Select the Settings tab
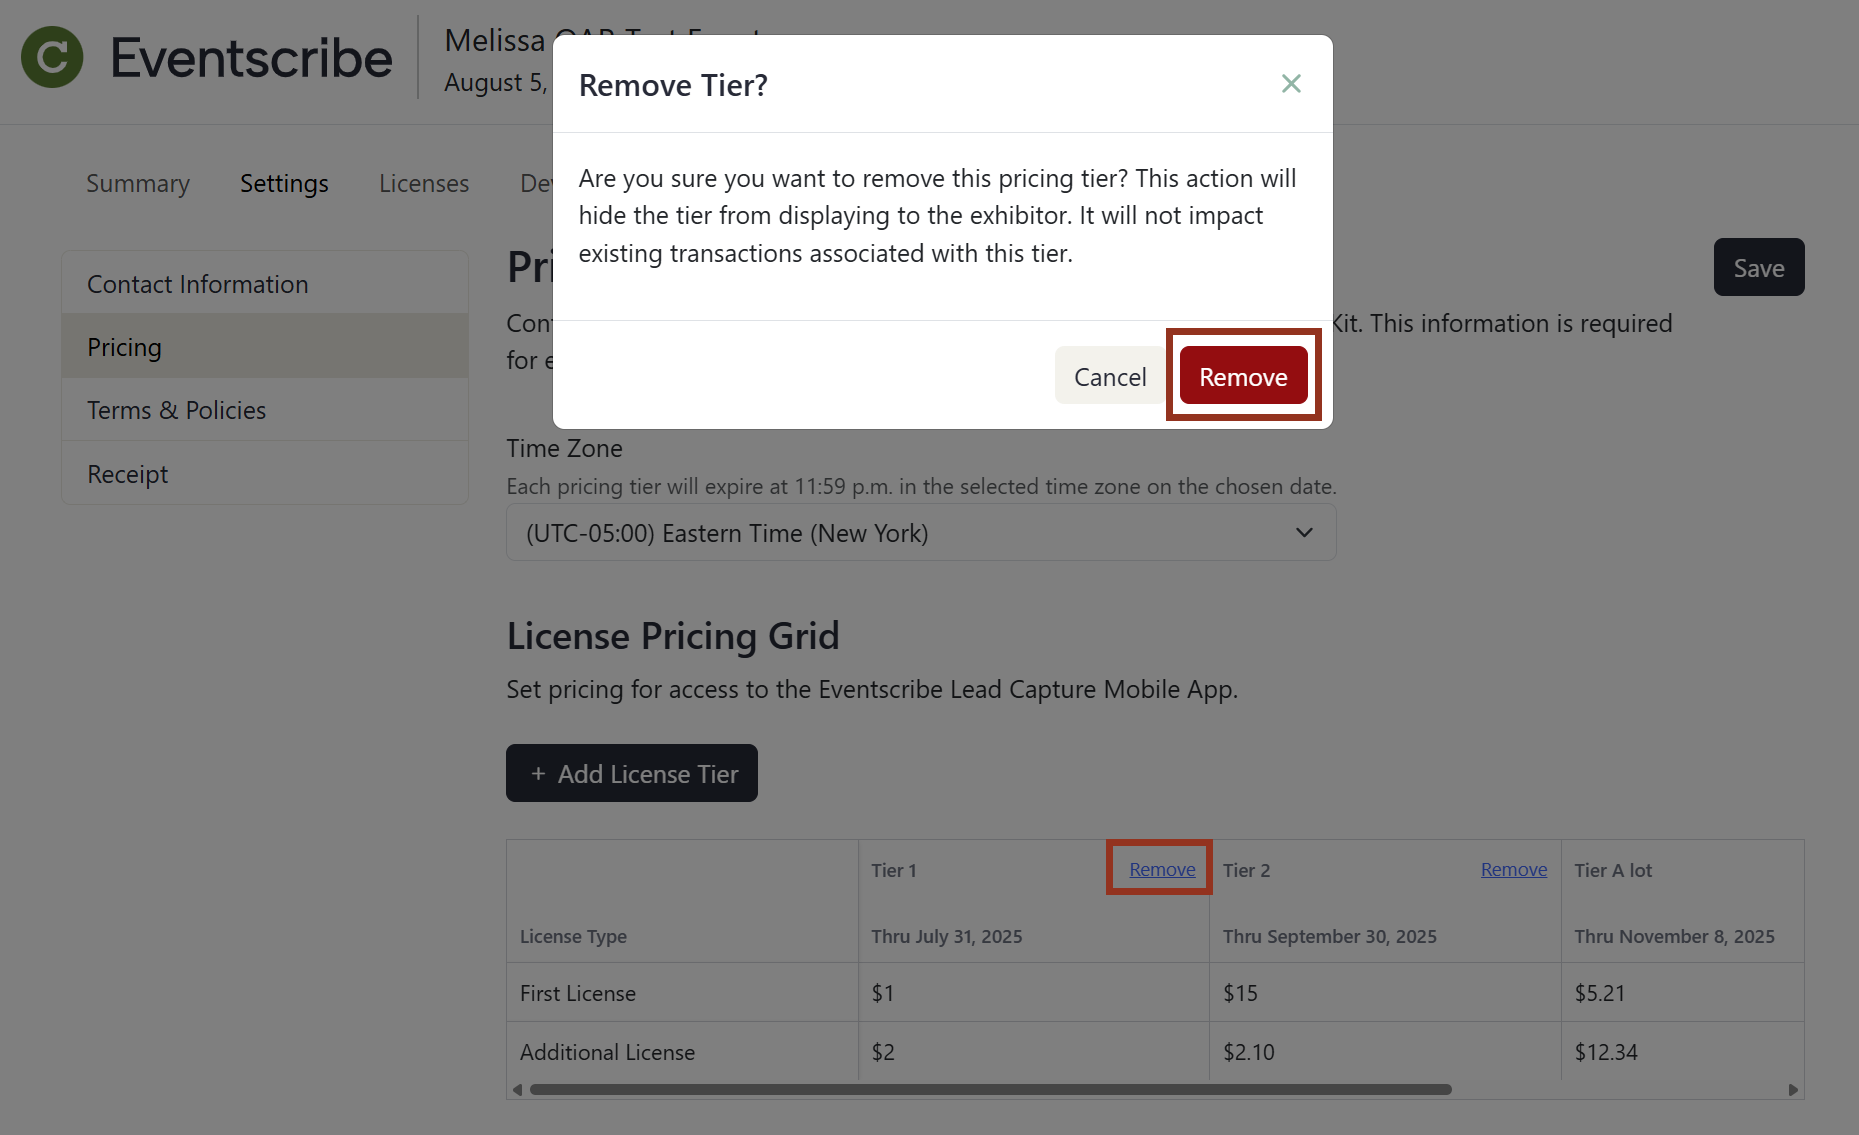 (x=283, y=183)
